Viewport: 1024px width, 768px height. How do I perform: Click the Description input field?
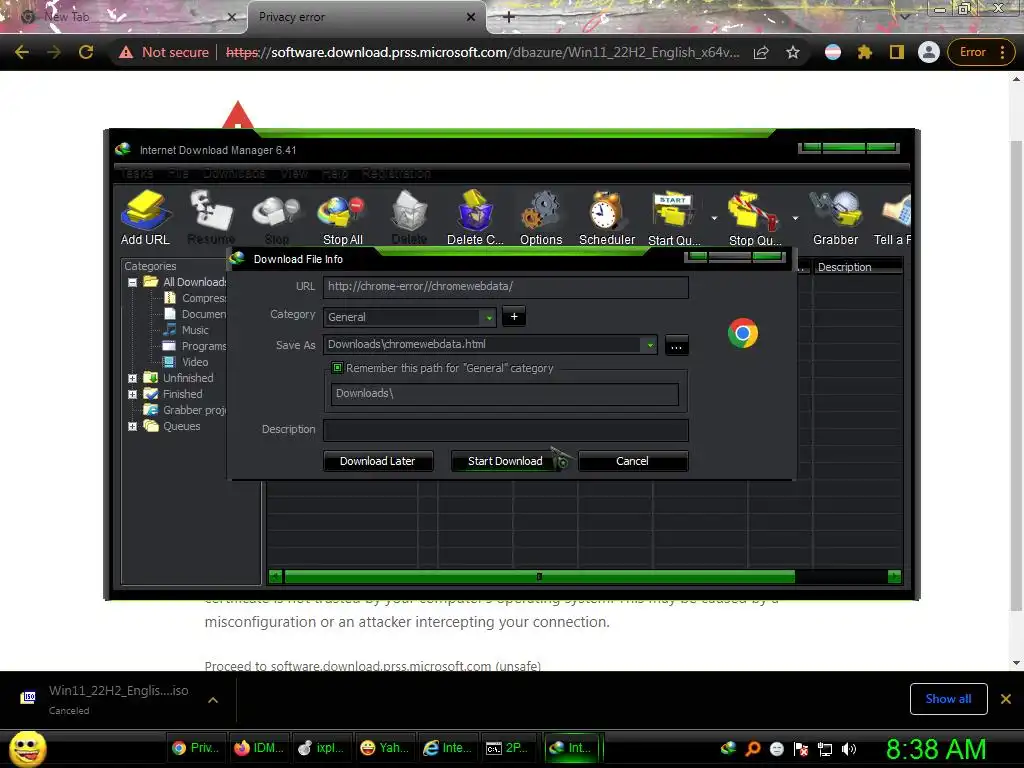[505, 430]
